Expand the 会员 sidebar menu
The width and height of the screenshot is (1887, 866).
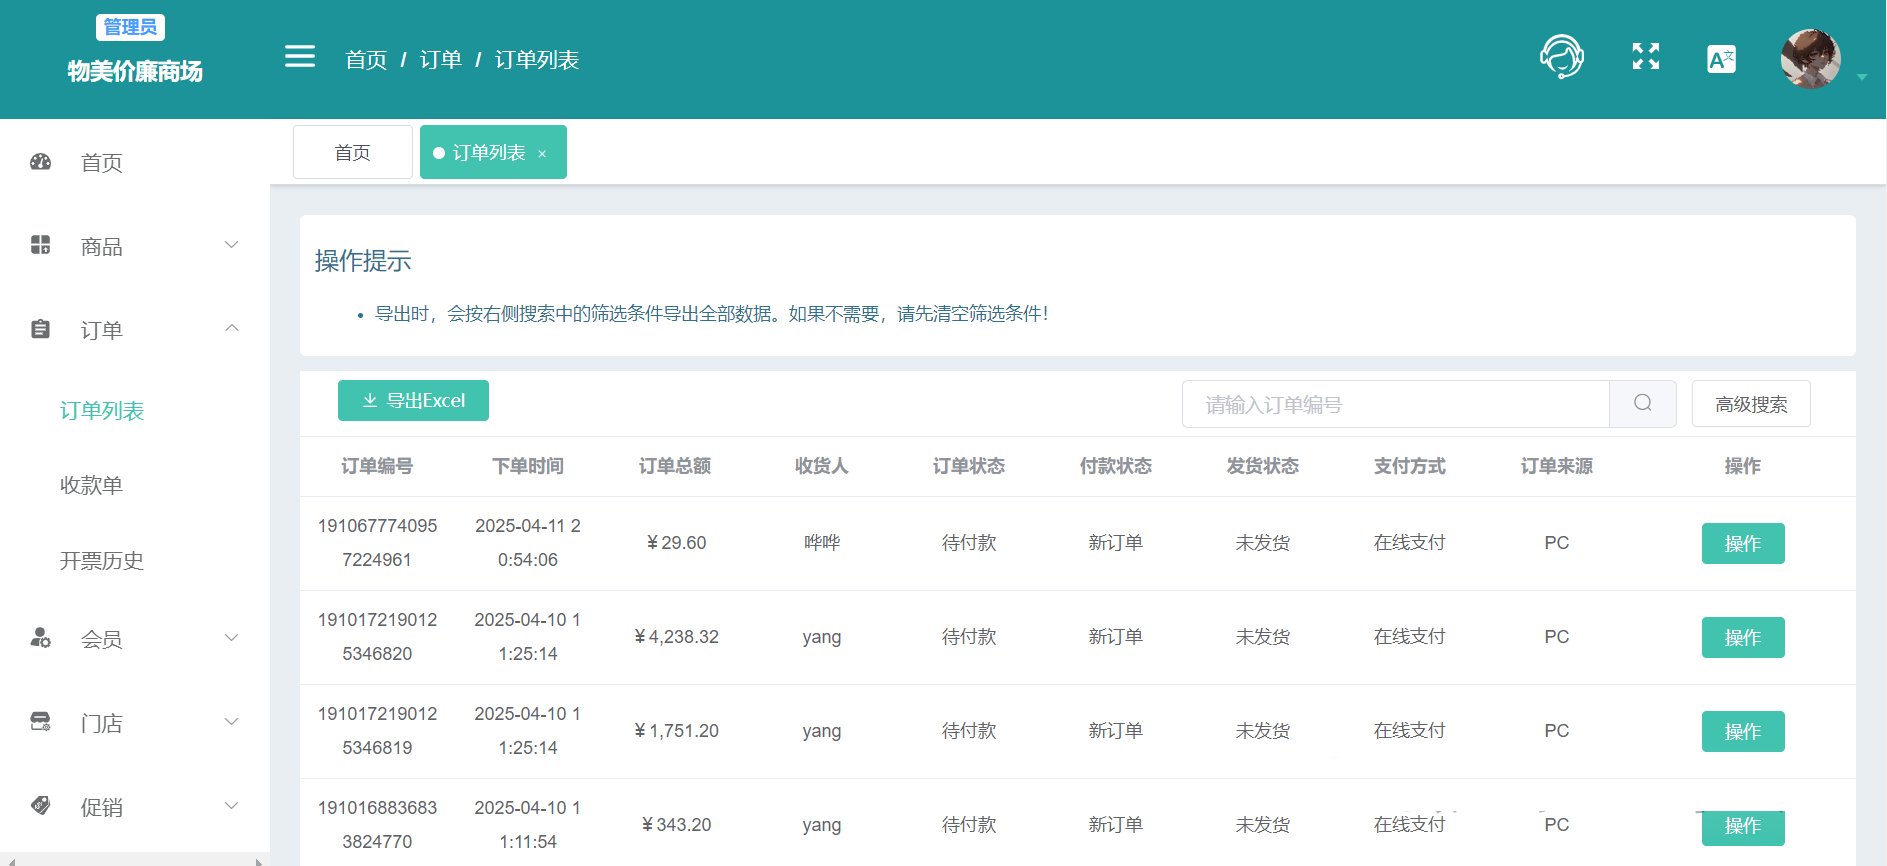[134, 639]
